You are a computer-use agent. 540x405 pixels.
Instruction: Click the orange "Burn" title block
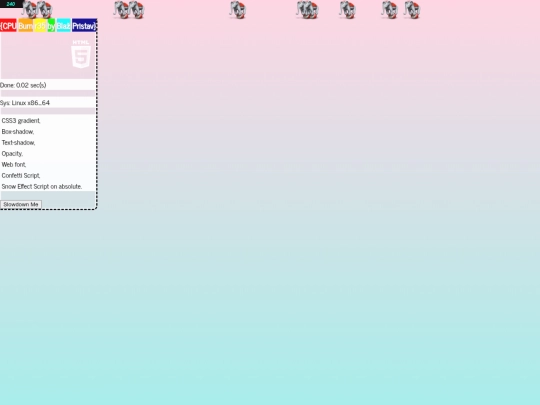(x=25, y=25)
